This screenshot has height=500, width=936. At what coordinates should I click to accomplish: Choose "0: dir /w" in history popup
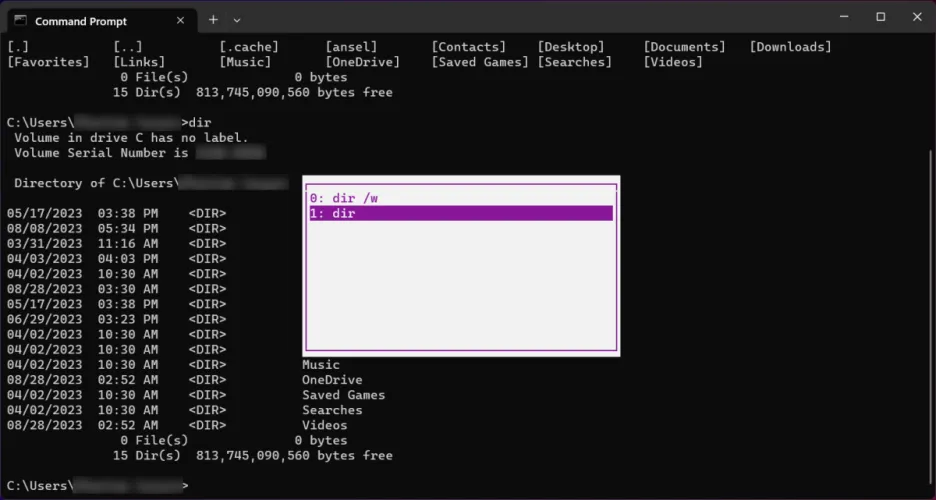(346, 198)
